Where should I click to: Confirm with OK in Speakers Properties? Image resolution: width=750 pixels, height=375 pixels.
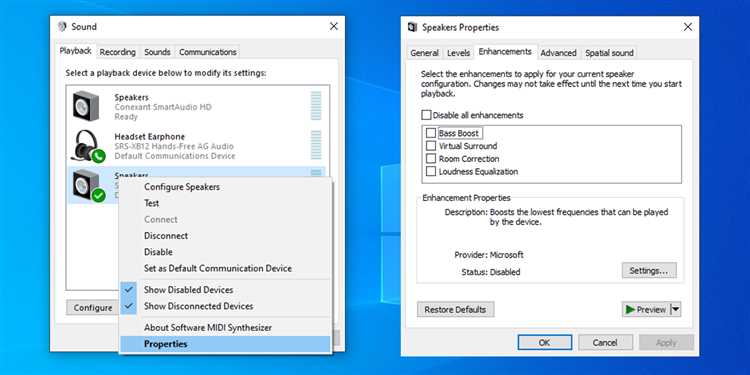click(544, 342)
